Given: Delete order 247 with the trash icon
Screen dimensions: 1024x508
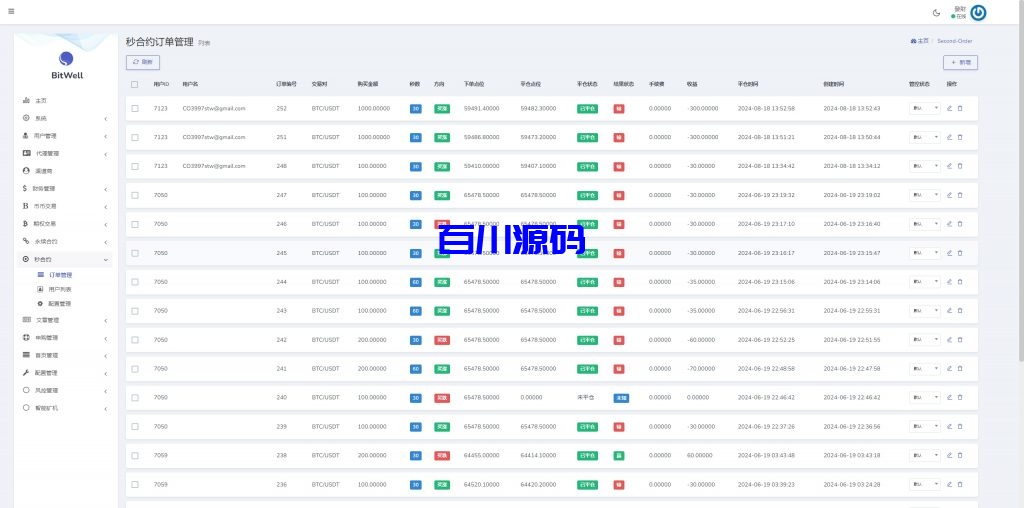Looking at the screenshot, I should (960, 195).
